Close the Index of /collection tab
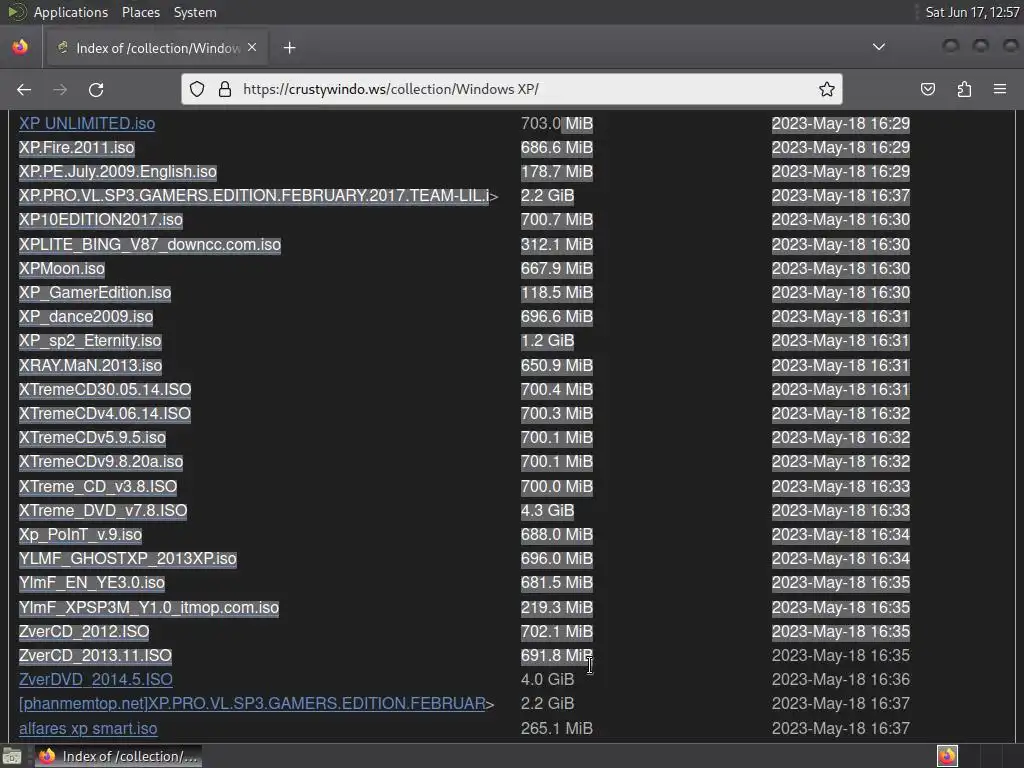This screenshot has height=768, width=1024. (x=252, y=48)
